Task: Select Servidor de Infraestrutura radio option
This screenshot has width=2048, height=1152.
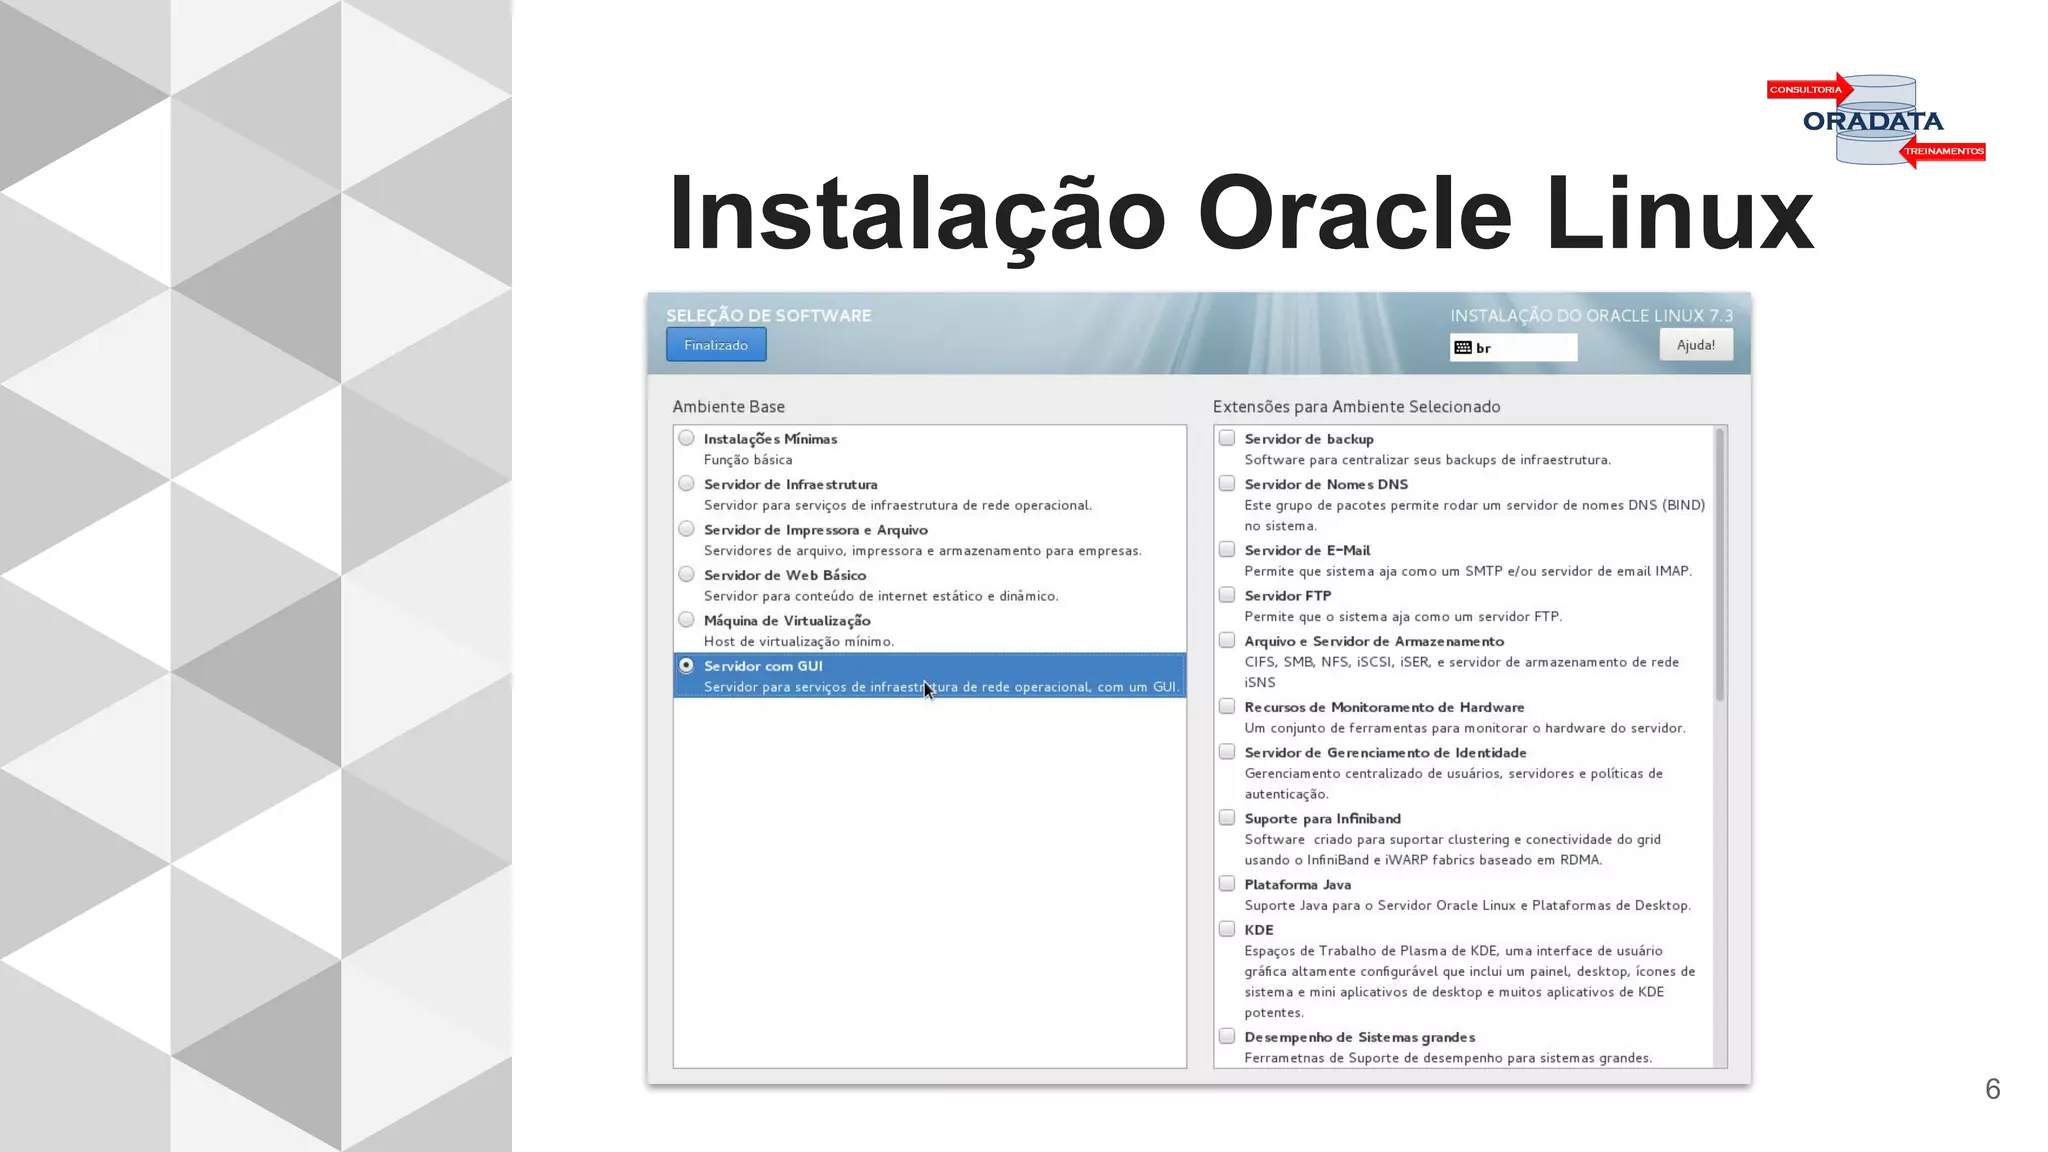Action: coord(686,484)
